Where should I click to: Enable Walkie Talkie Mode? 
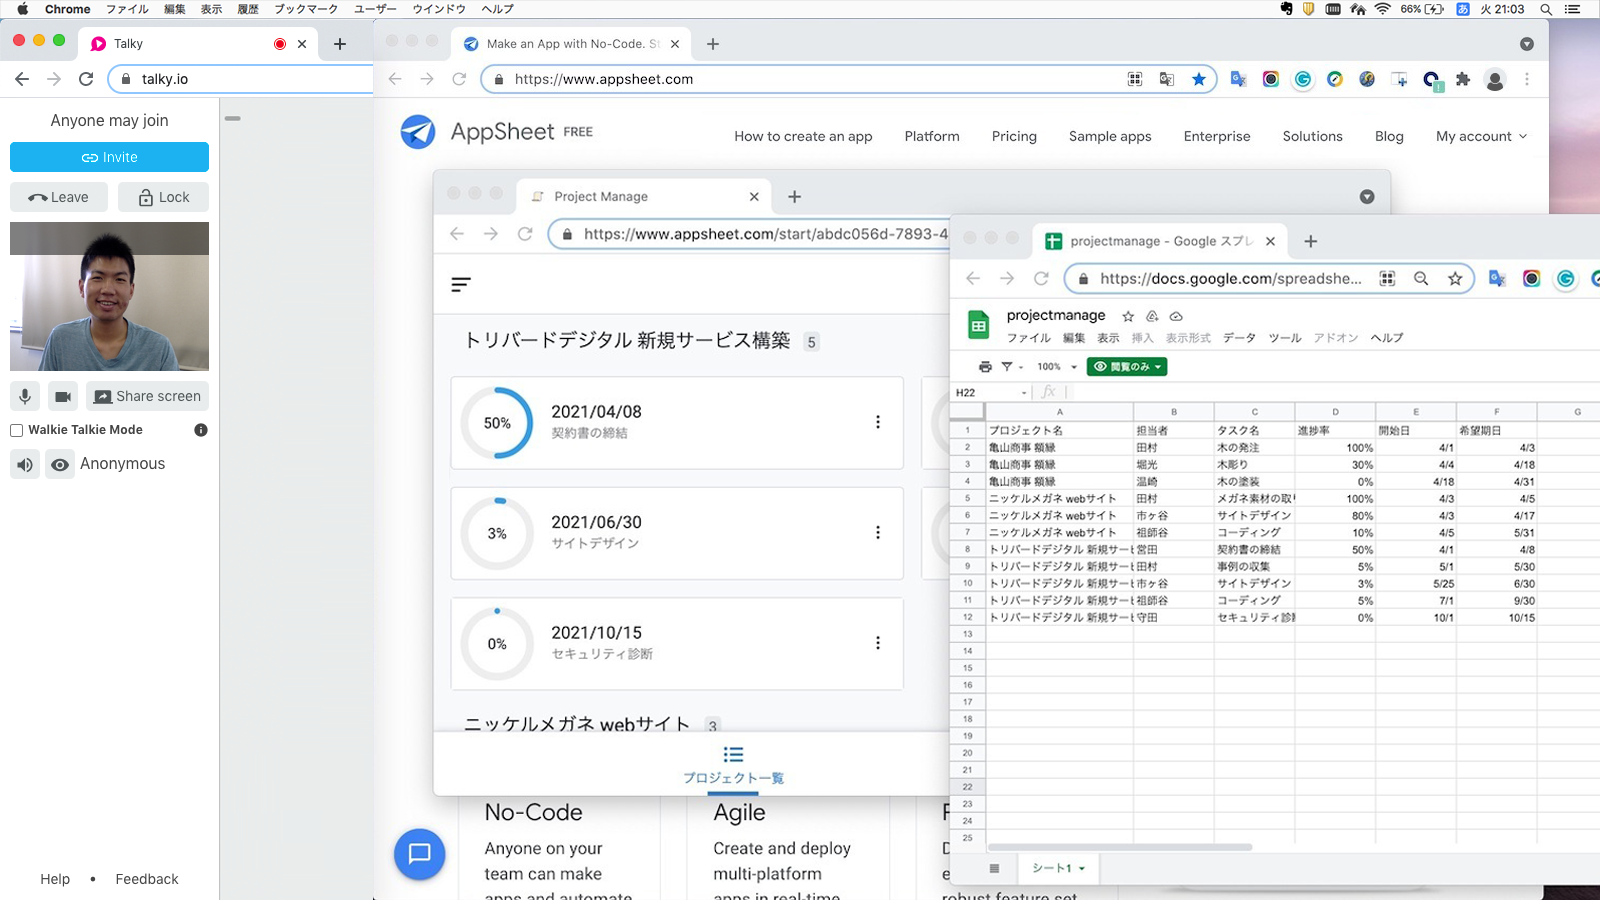16,430
